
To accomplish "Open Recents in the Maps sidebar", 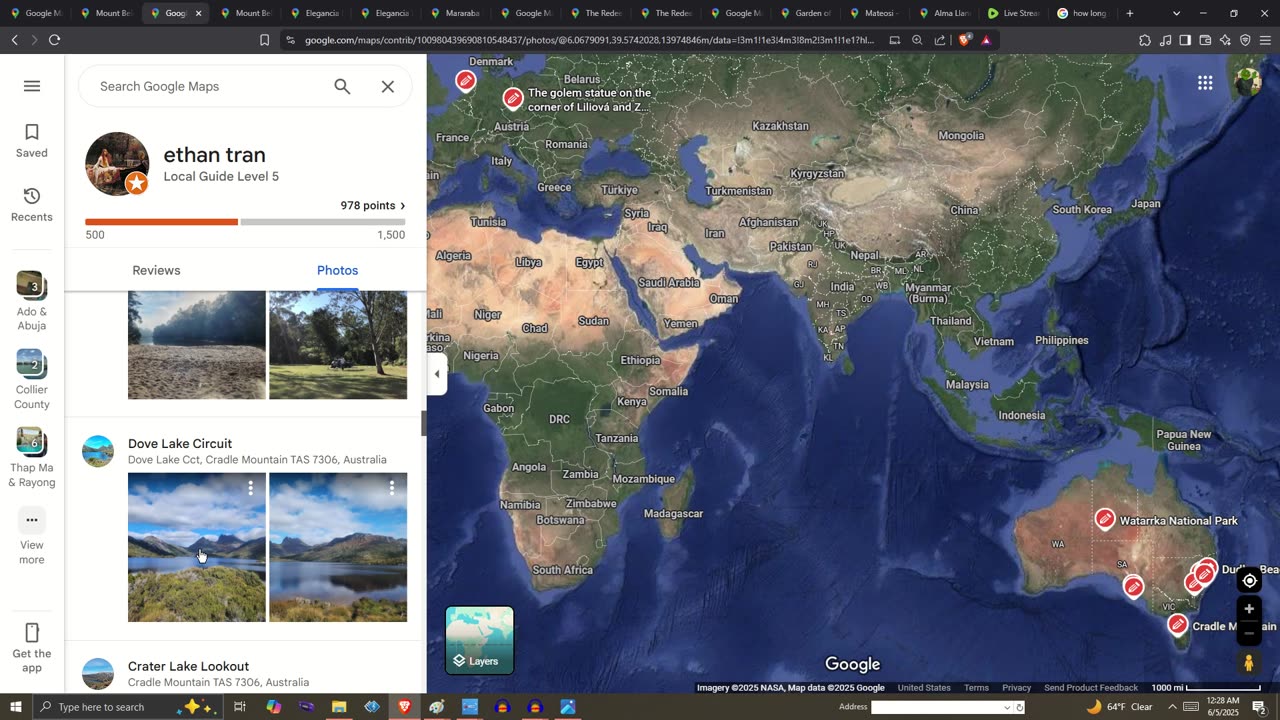I will point(32,205).
